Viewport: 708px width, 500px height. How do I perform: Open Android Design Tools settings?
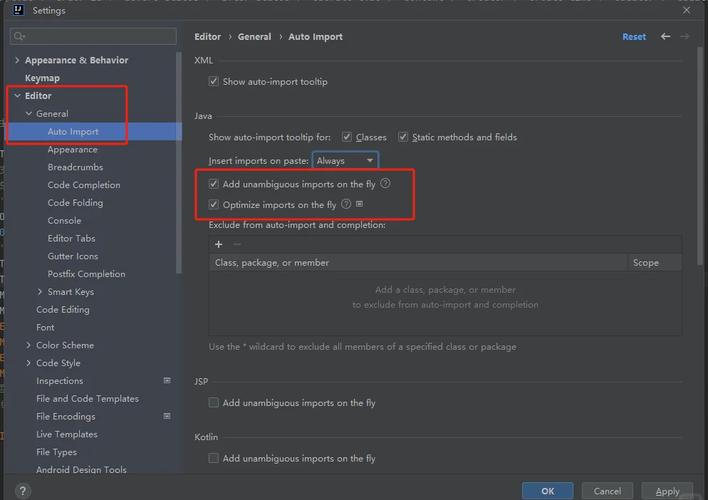click(81, 469)
